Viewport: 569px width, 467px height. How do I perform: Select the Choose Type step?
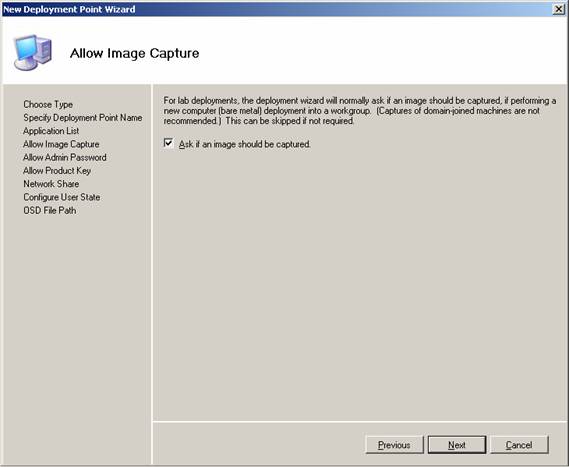click(x=48, y=105)
